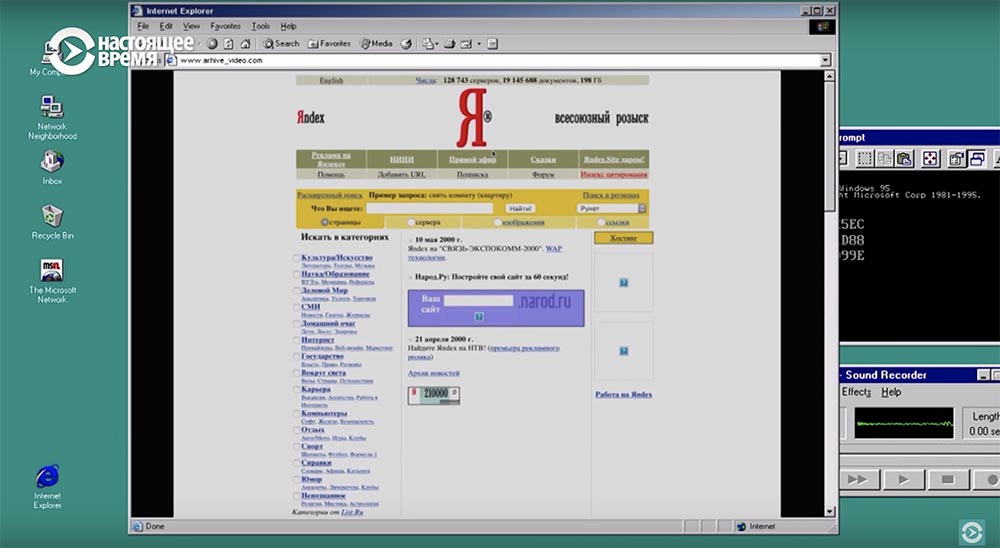
Task: Check the СМИ category checkbox
Action: point(297,307)
